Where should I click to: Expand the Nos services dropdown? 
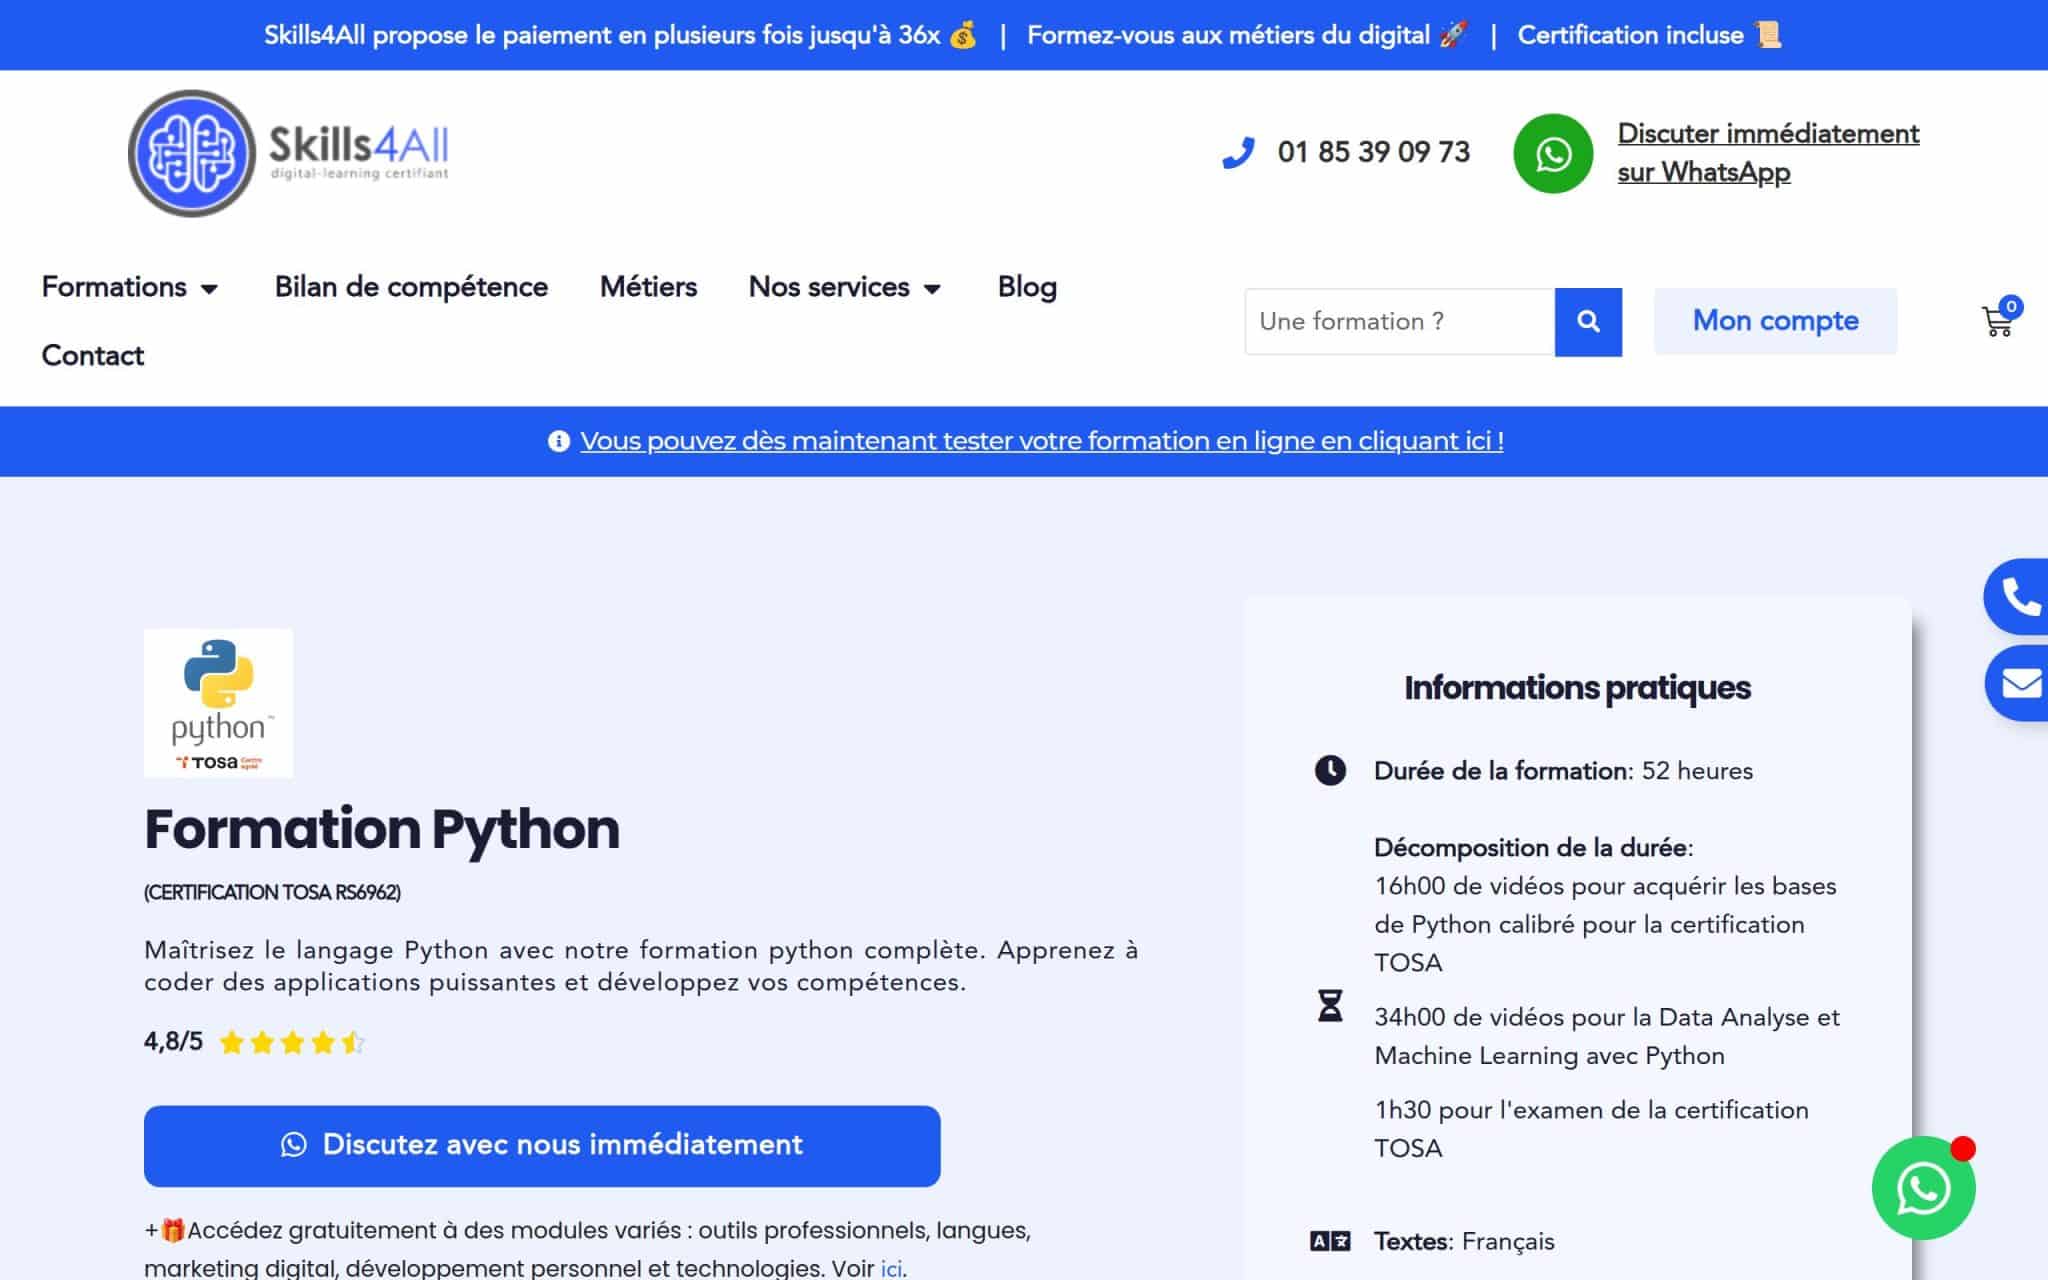pyautogui.click(x=845, y=287)
